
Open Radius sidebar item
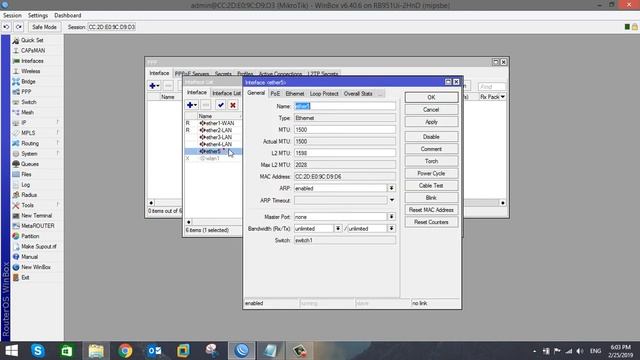click(x=29, y=195)
